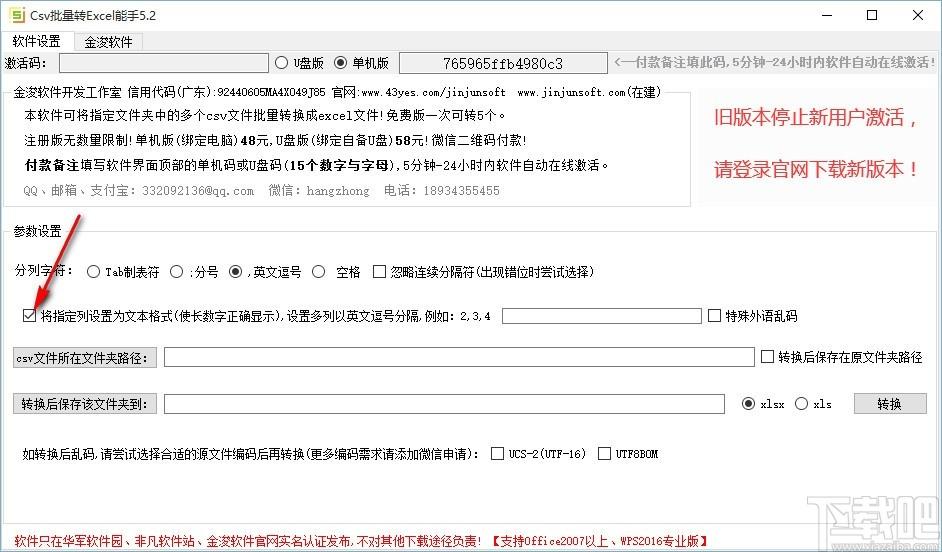Click the csv文件所在文件夹路径 button

(x=85, y=358)
